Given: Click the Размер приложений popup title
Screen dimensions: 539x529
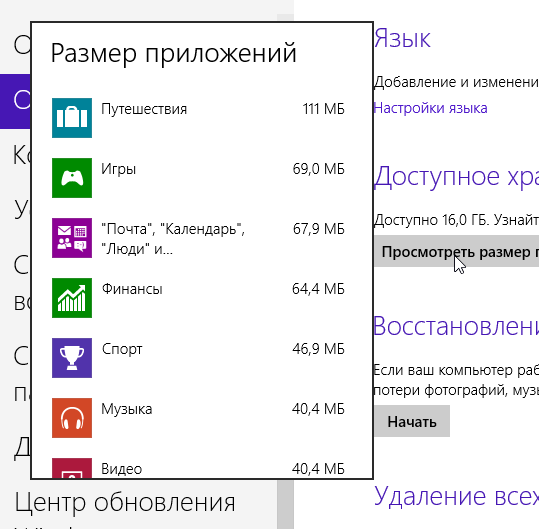Looking at the screenshot, I should click(x=174, y=53).
